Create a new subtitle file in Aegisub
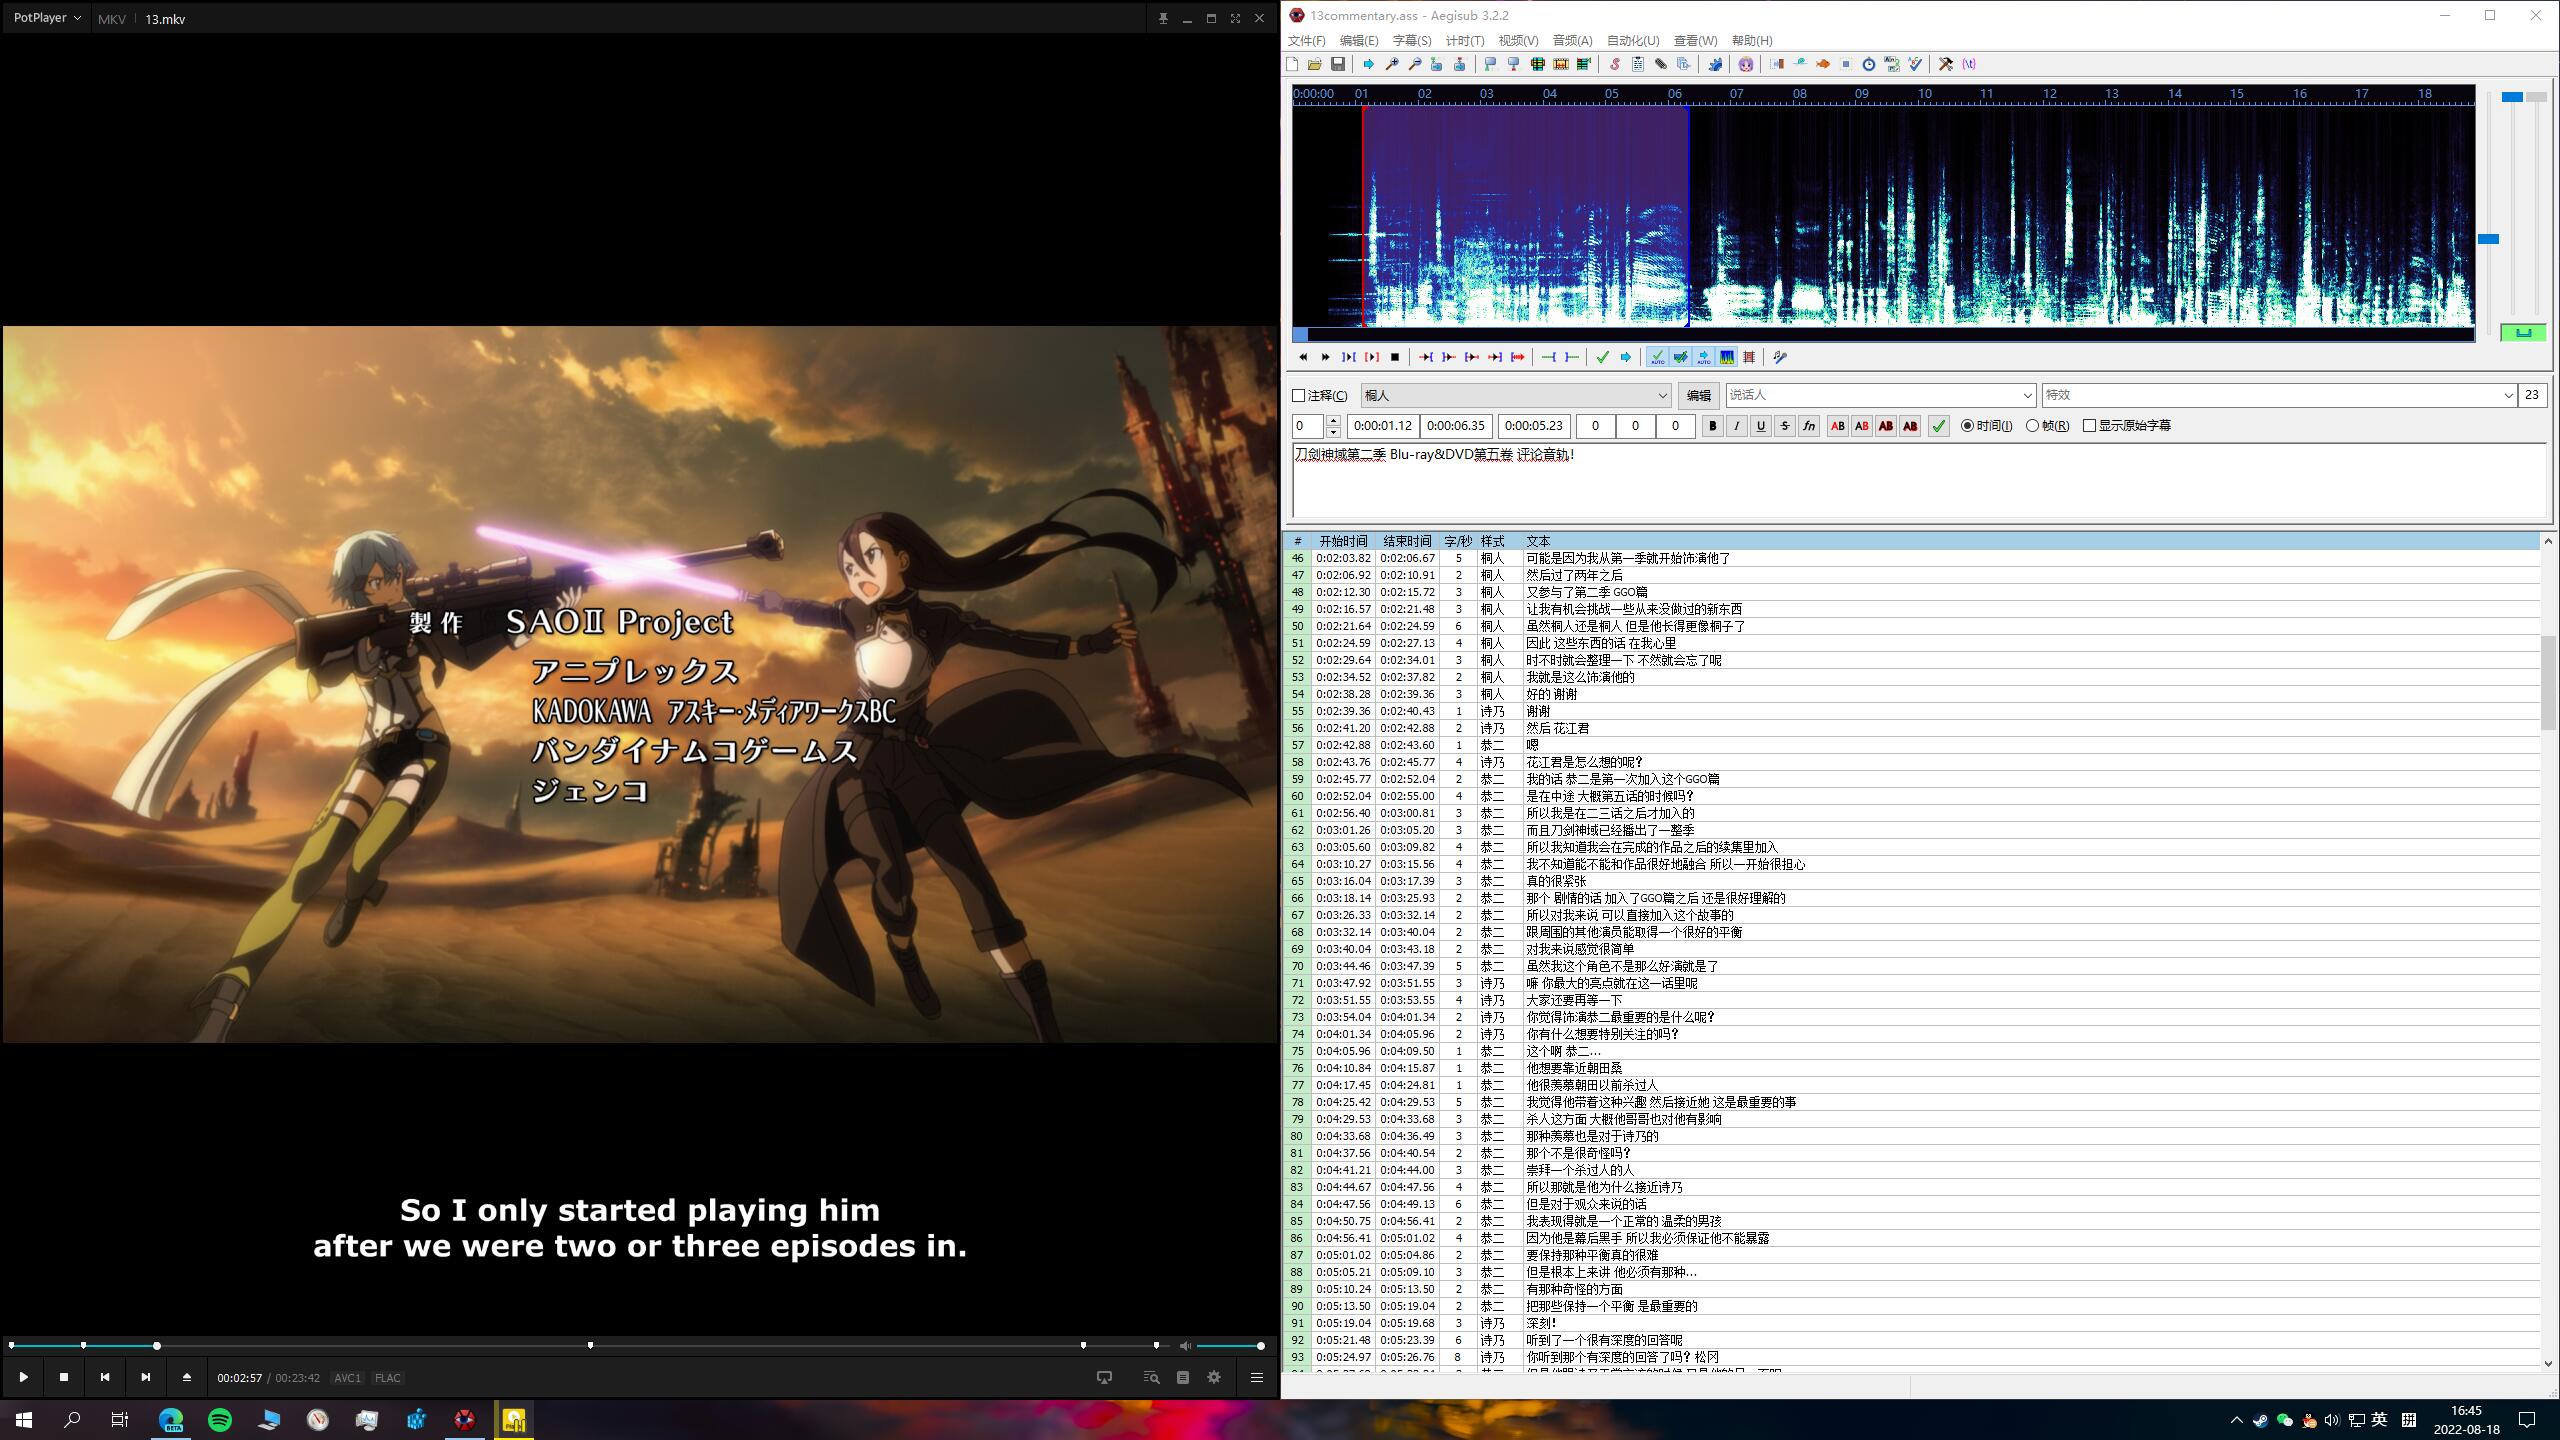The width and height of the screenshot is (2560, 1440). [x=1292, y=64]
